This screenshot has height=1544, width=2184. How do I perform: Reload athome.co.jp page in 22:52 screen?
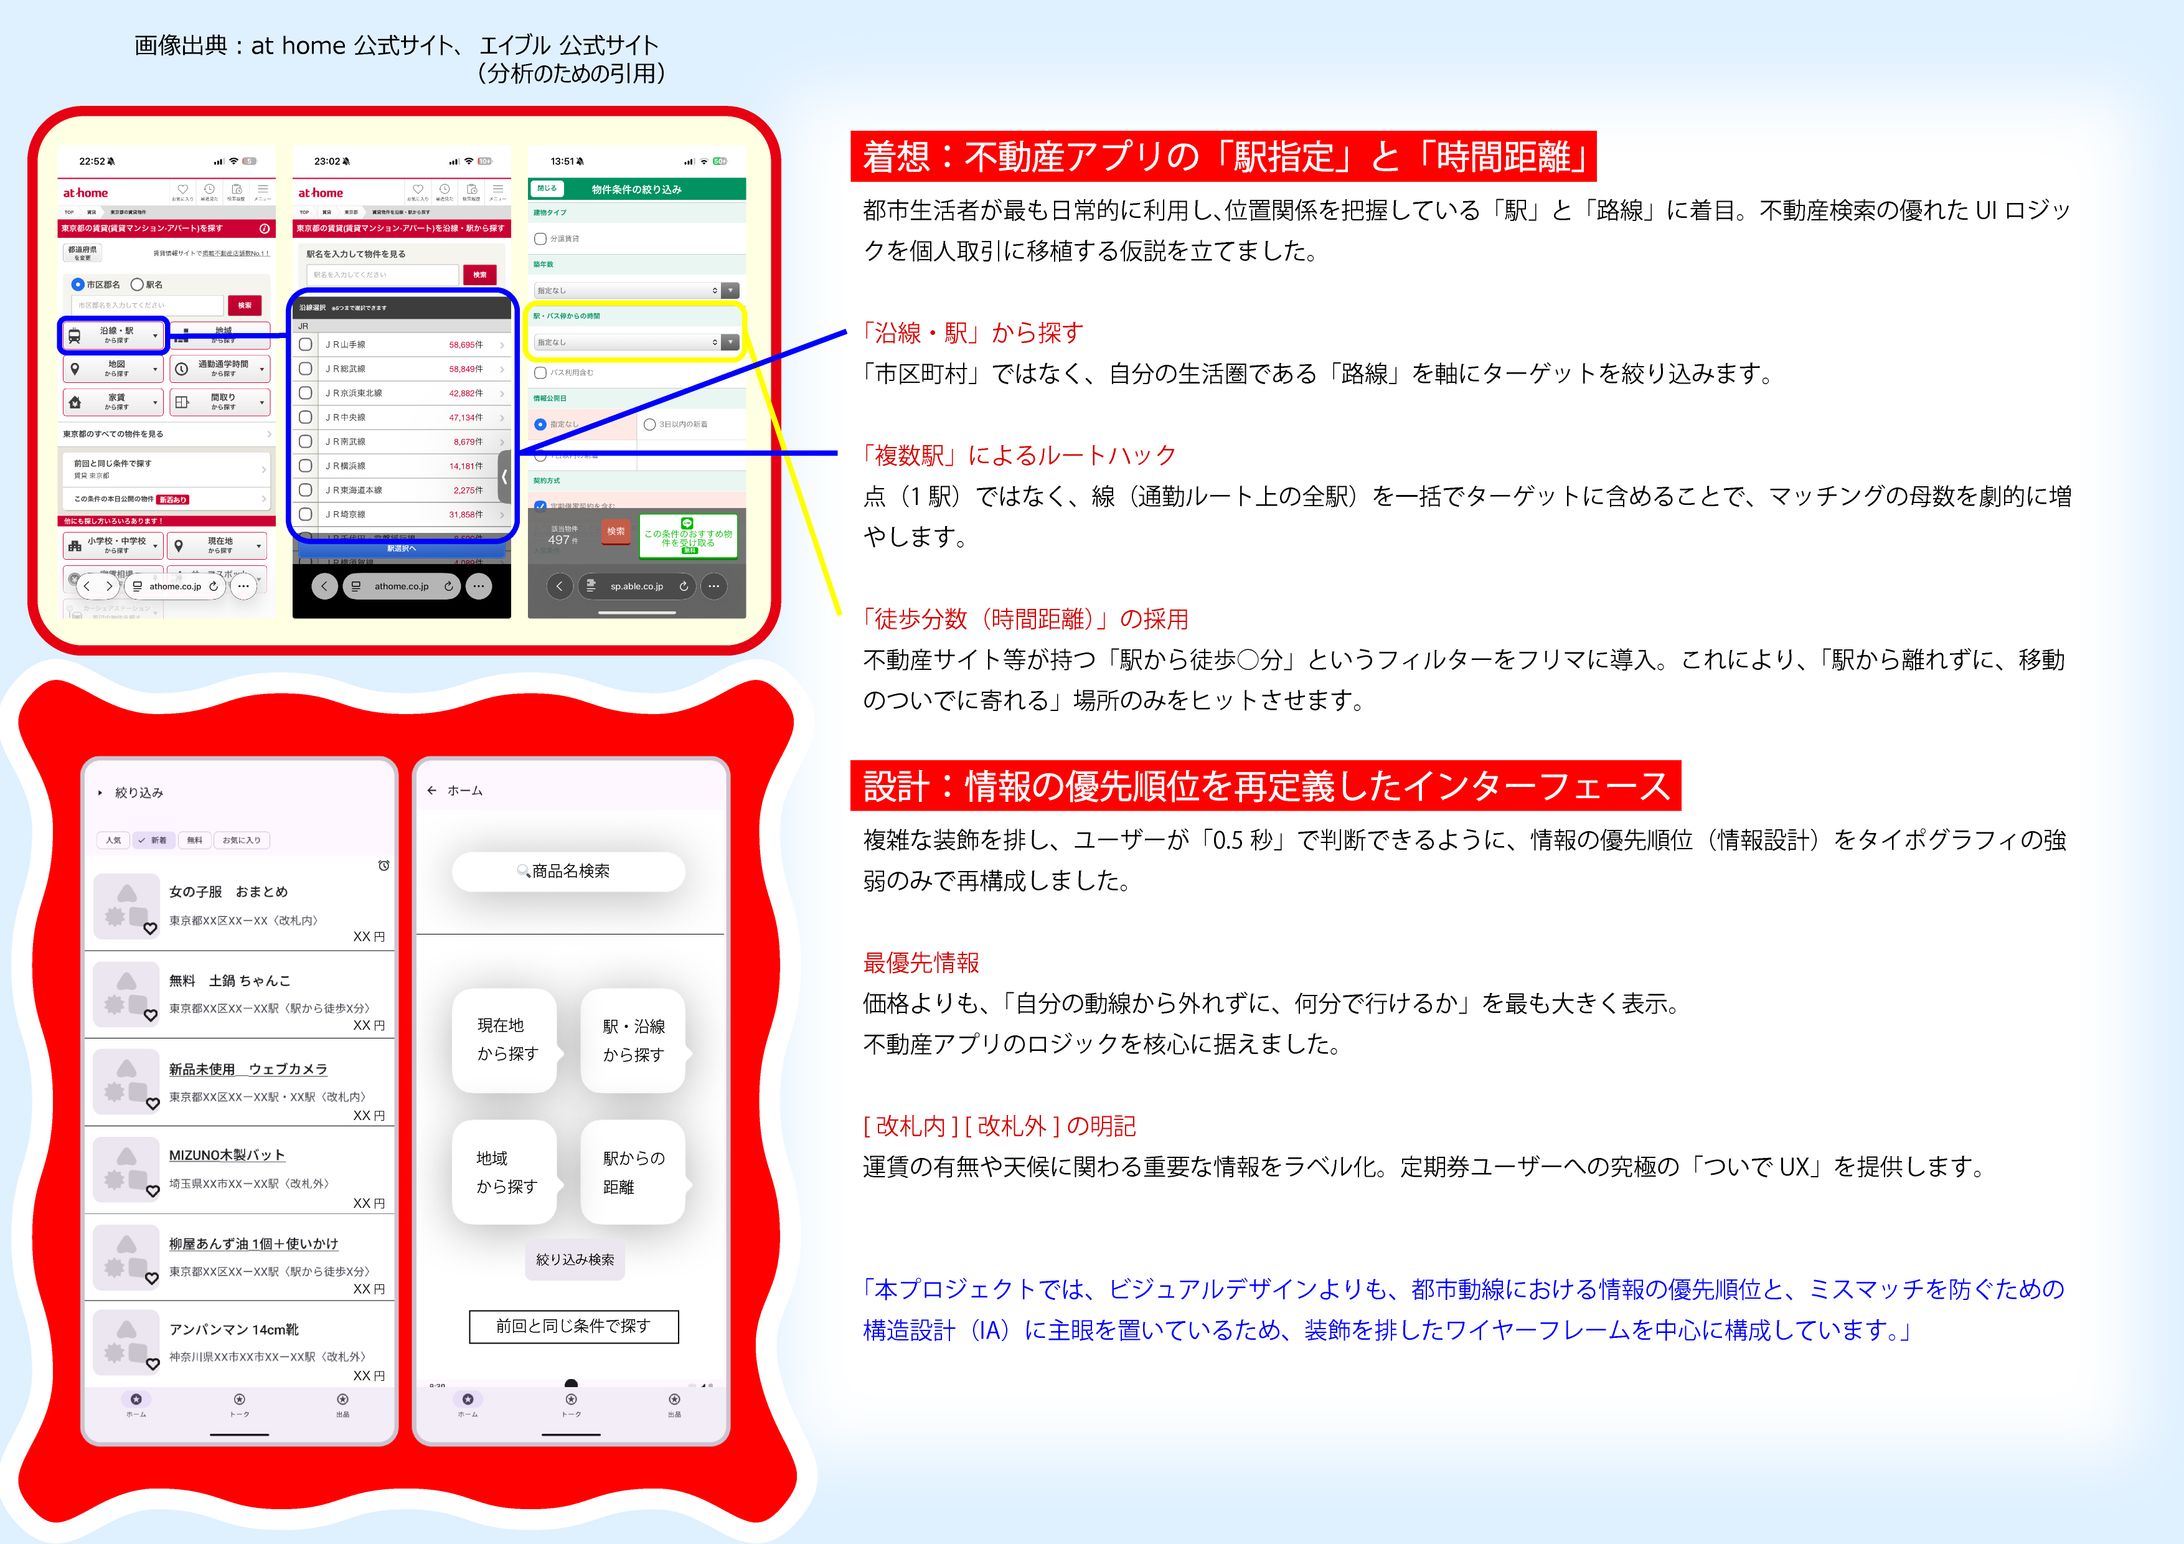click(213, 587)
